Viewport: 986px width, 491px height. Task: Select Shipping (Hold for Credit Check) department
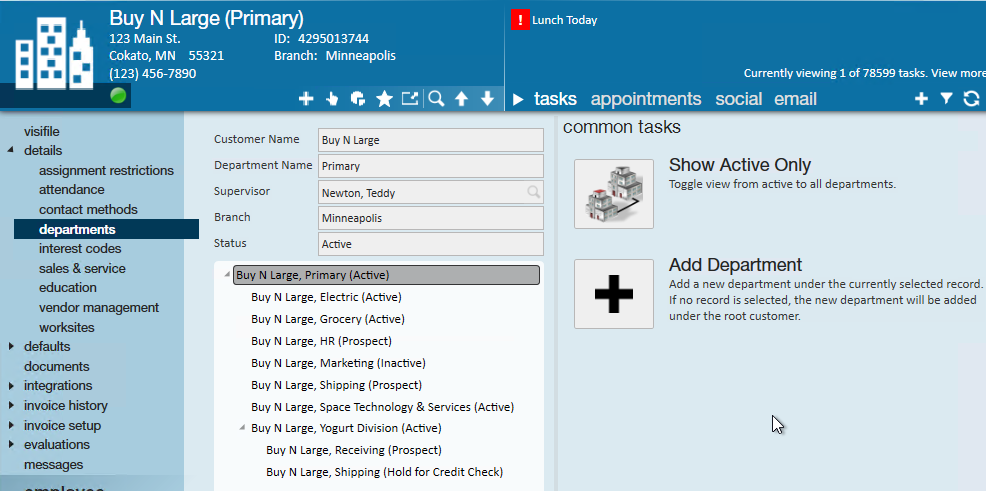tap(385, 472)
